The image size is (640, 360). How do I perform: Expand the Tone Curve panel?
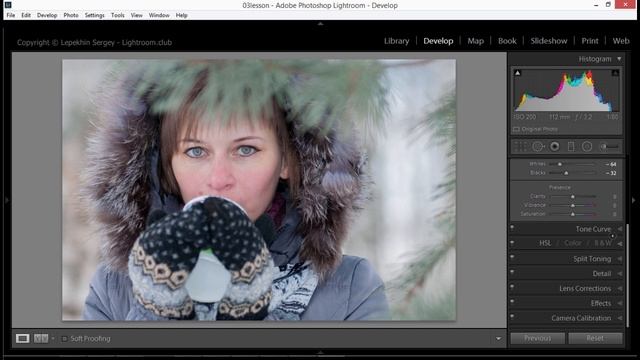pyautogui.click(x=620, y=229)
